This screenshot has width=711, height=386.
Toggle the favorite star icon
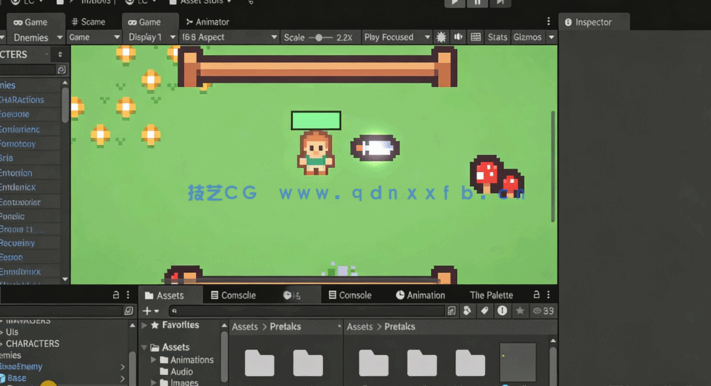click(520, 311)
